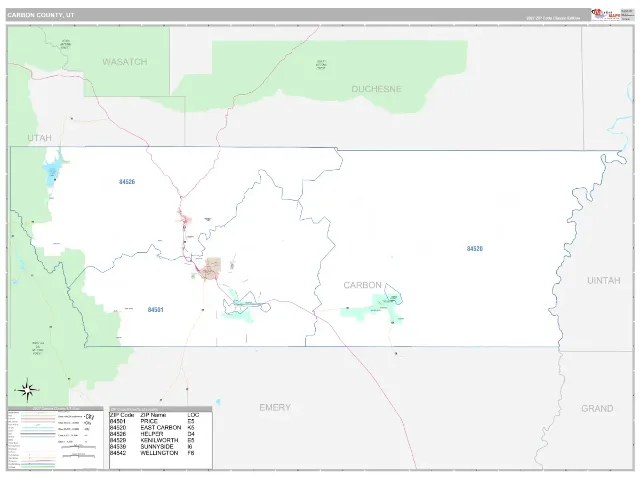Click the UINTAH county label
This screenshot has width=640, height=480.
(603, 280)
